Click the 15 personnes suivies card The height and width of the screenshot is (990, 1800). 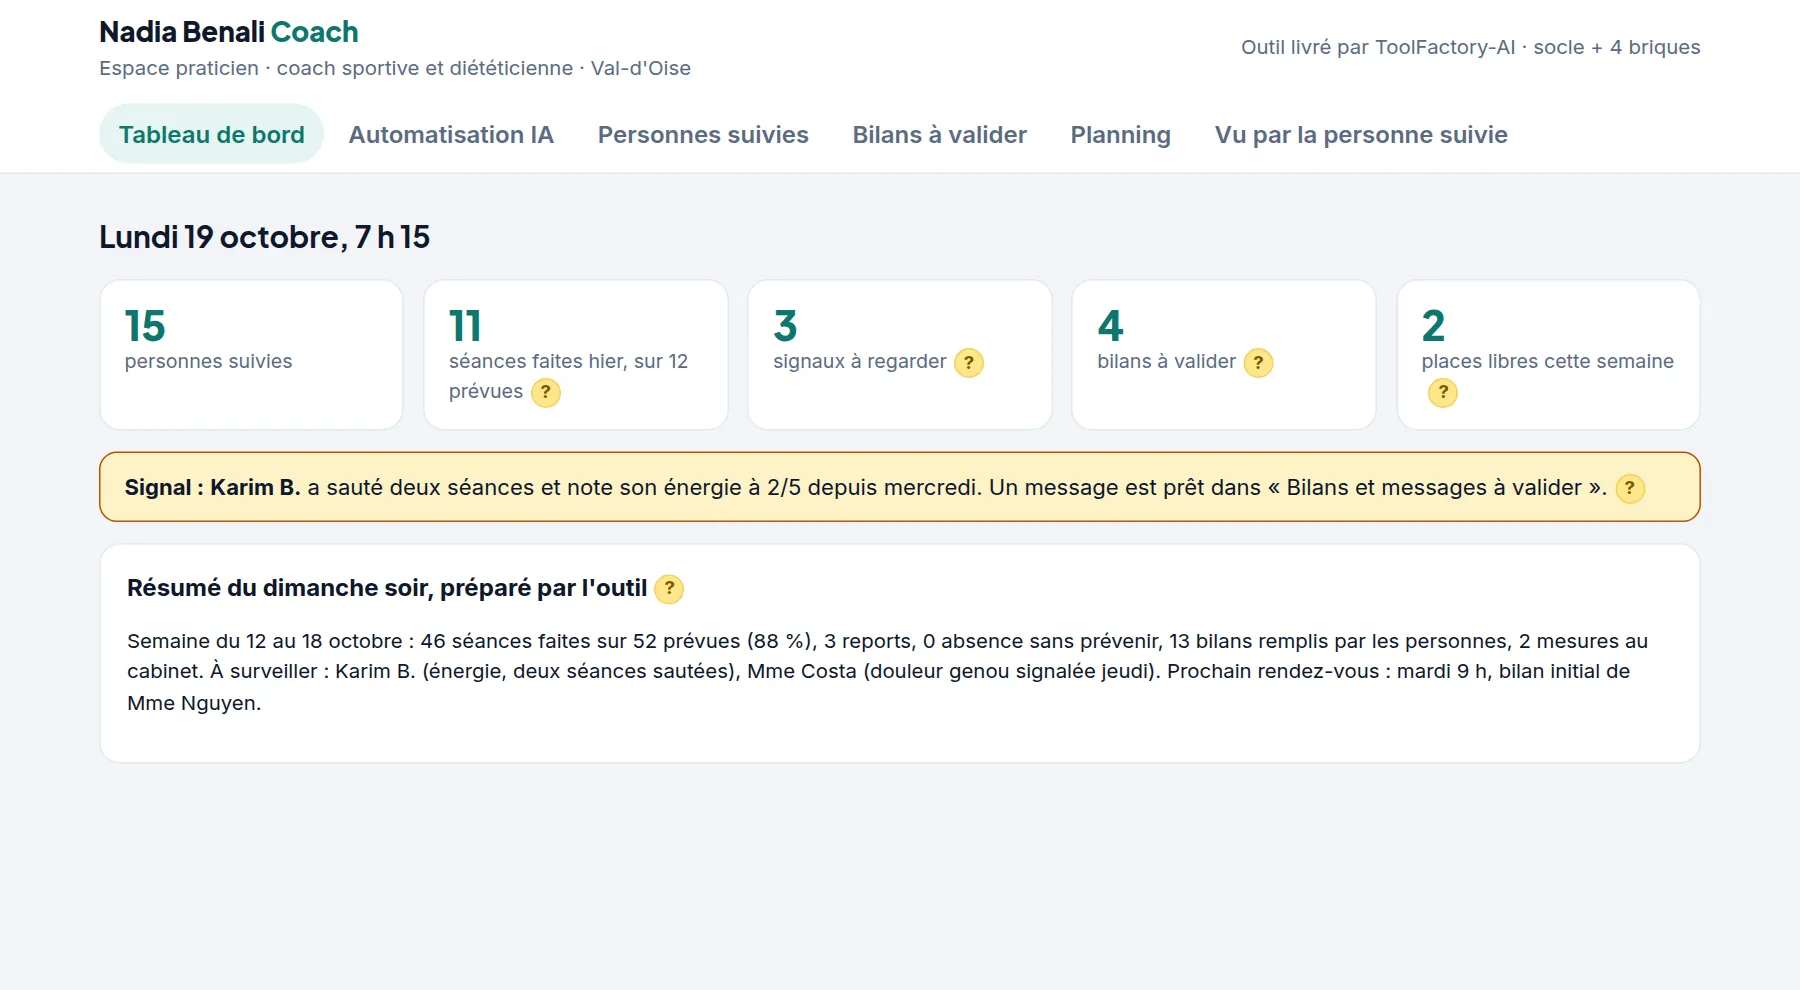pyautogui.click(x=251, y=355)
